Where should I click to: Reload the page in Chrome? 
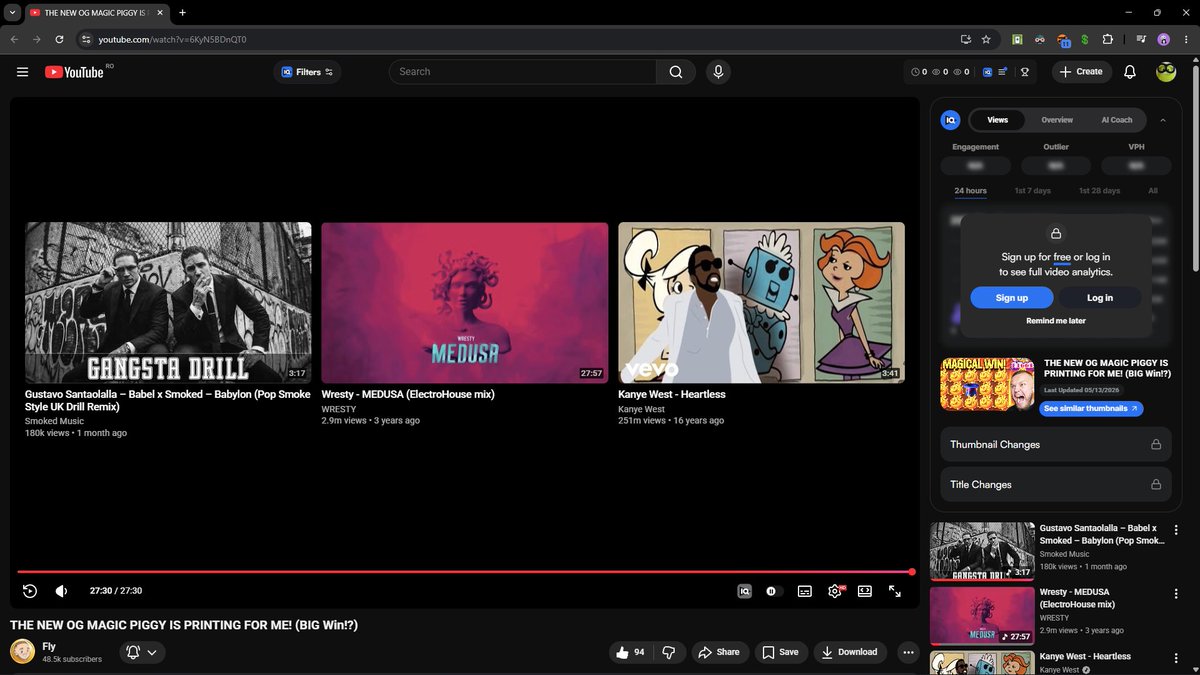click(59, 39)
